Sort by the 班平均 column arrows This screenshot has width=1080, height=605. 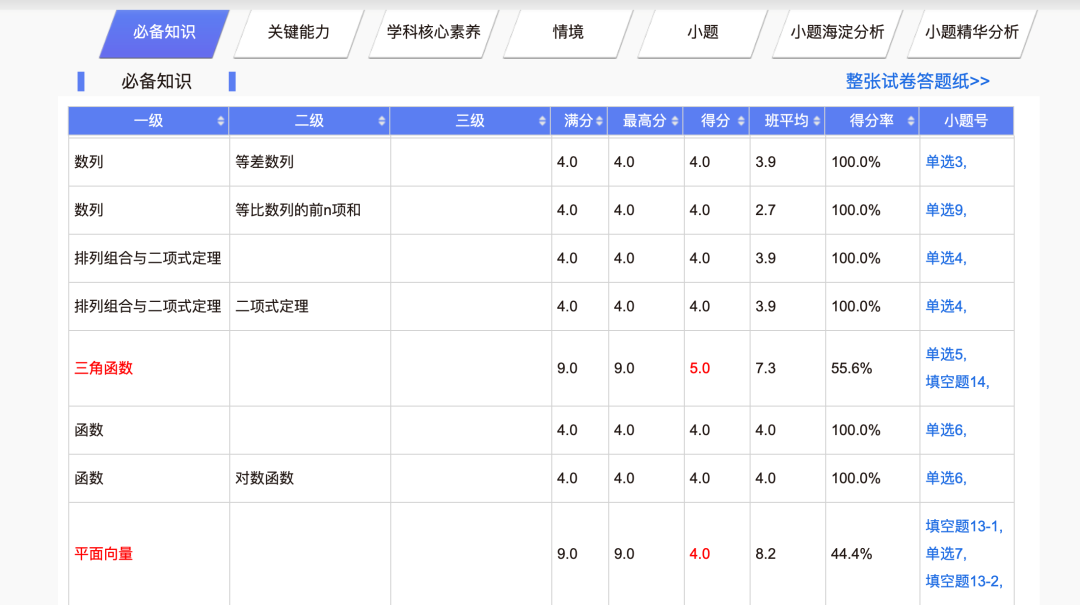click(x=817, y=121)
